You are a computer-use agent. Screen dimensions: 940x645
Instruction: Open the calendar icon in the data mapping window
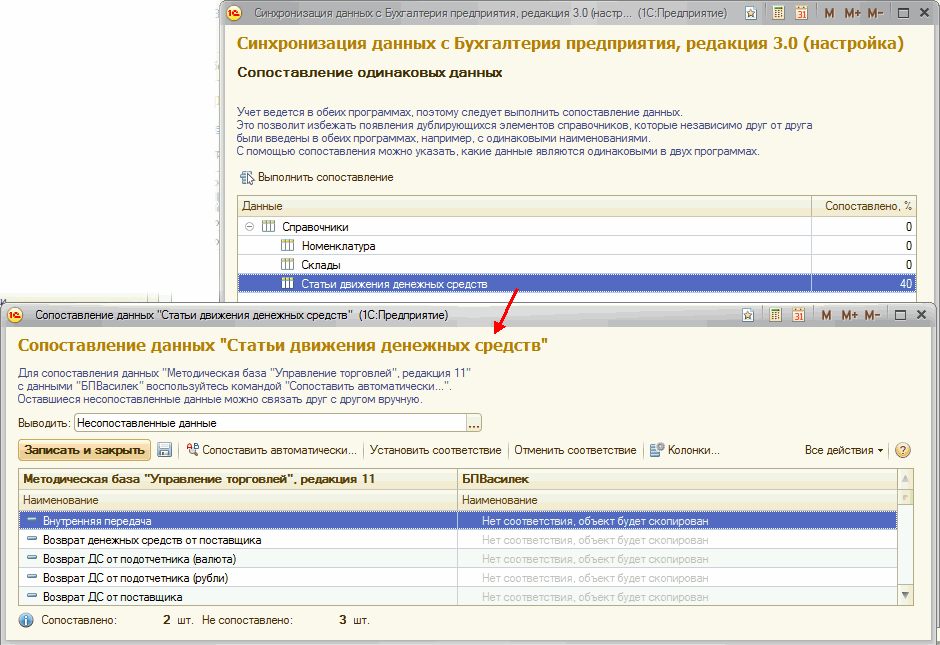[799, 315]
